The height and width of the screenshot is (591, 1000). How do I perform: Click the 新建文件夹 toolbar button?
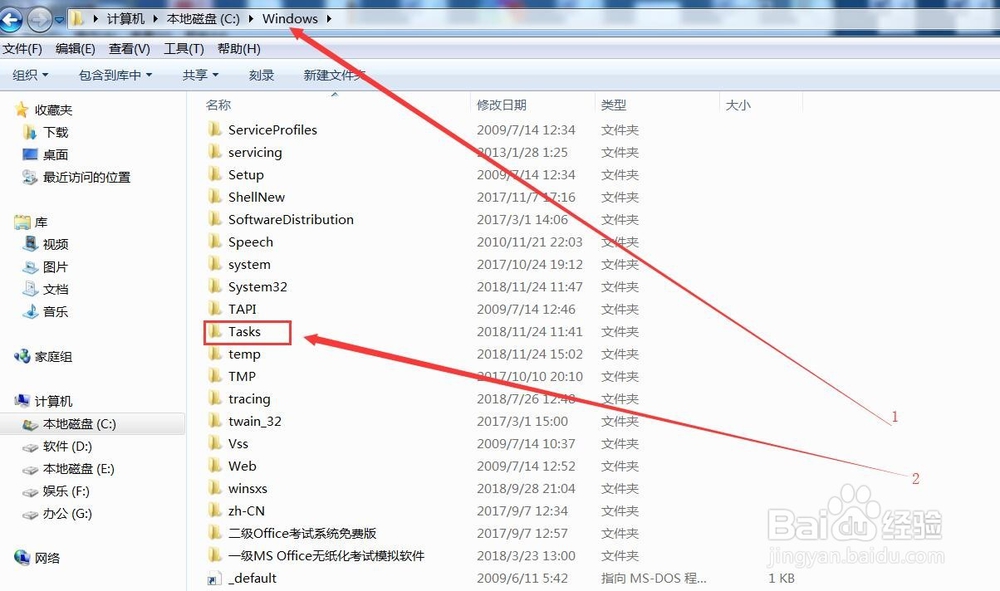[x=334, y=75]
